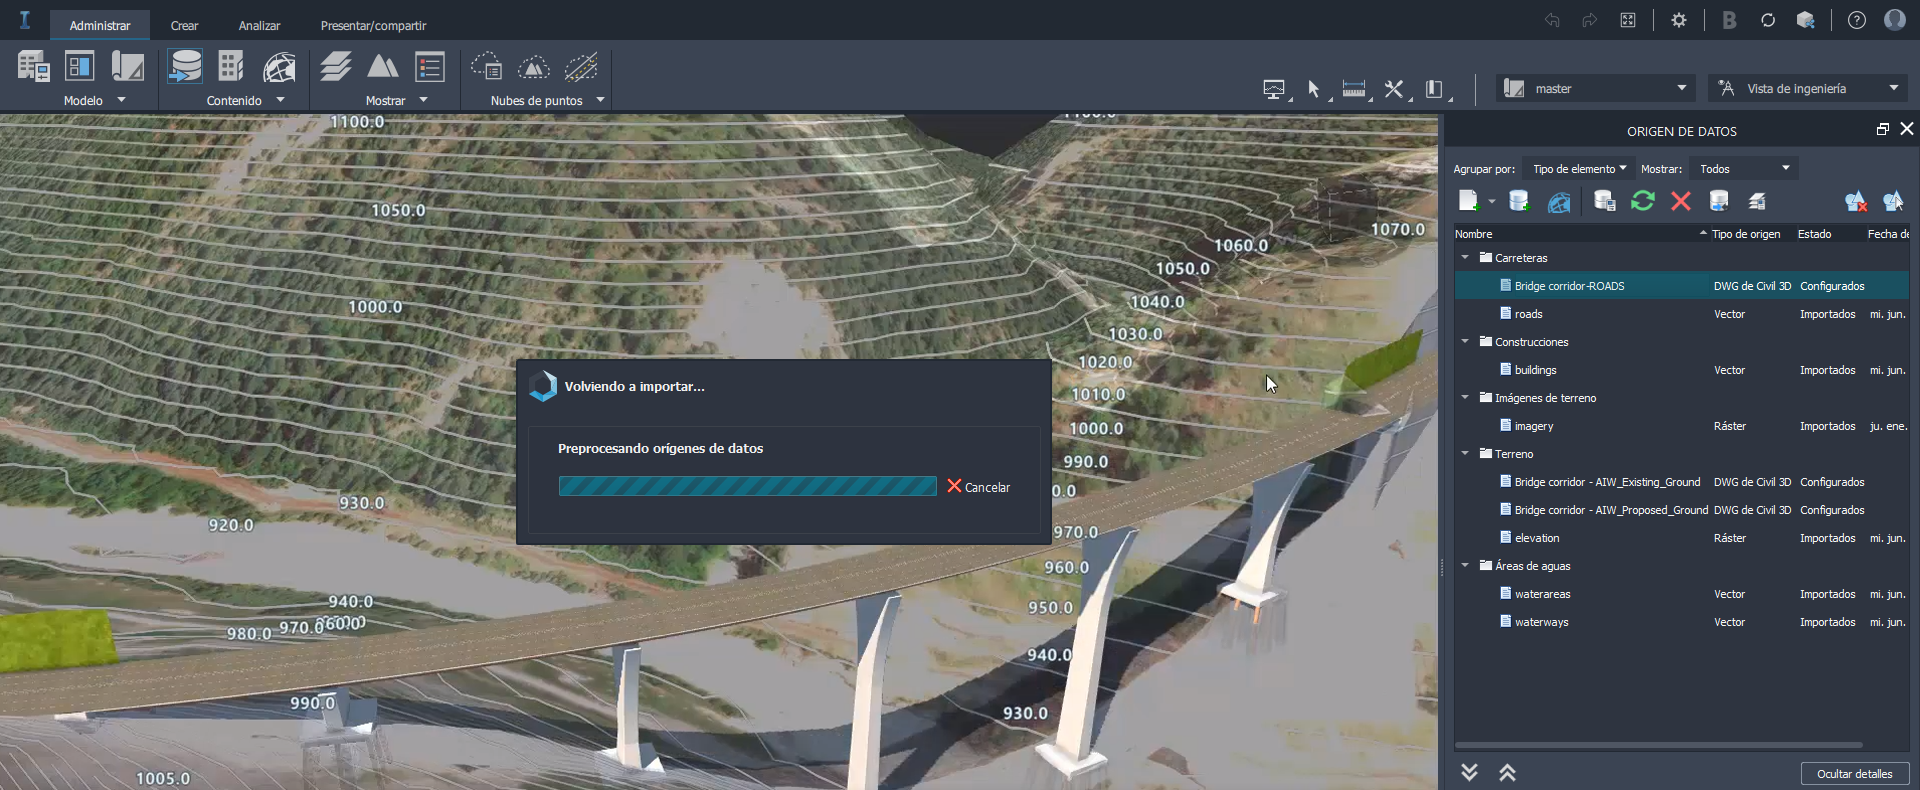Collapse the Imágenes de terreno group
The width and height of the screenshot is (1920, 790).
click(1466, 398)
